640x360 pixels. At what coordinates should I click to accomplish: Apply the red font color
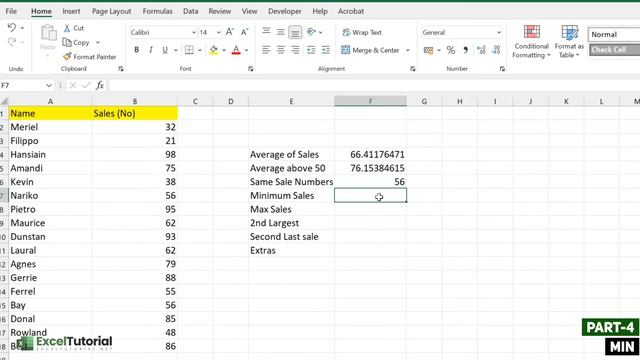[x=236, y=50]
